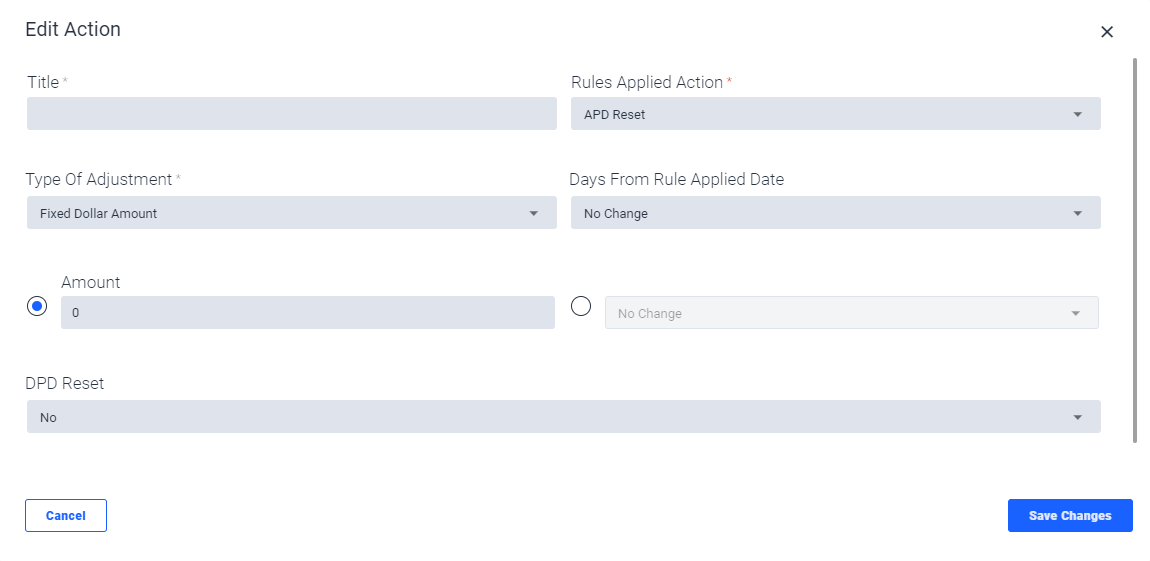The image size is (1150, 561).
Task: Open the APD Reset dropdown
Action: [835, 114]
